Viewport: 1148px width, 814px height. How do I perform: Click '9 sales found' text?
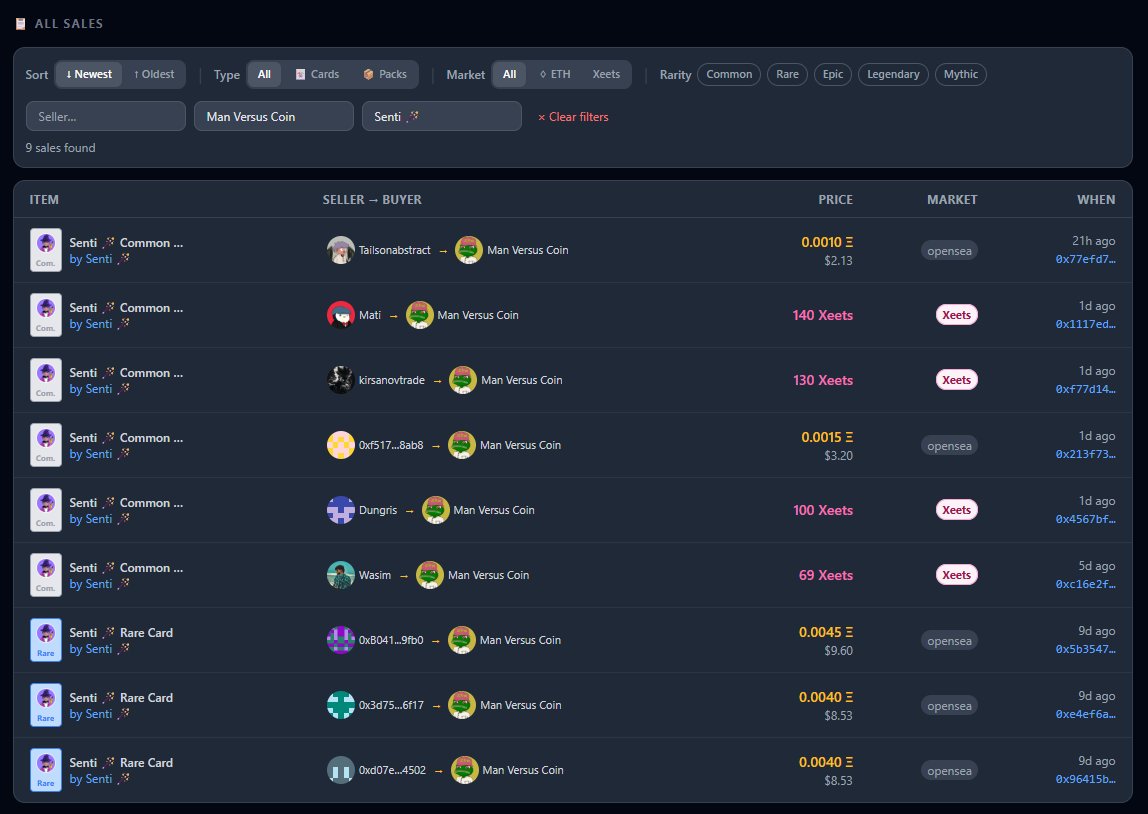(61, 148)
